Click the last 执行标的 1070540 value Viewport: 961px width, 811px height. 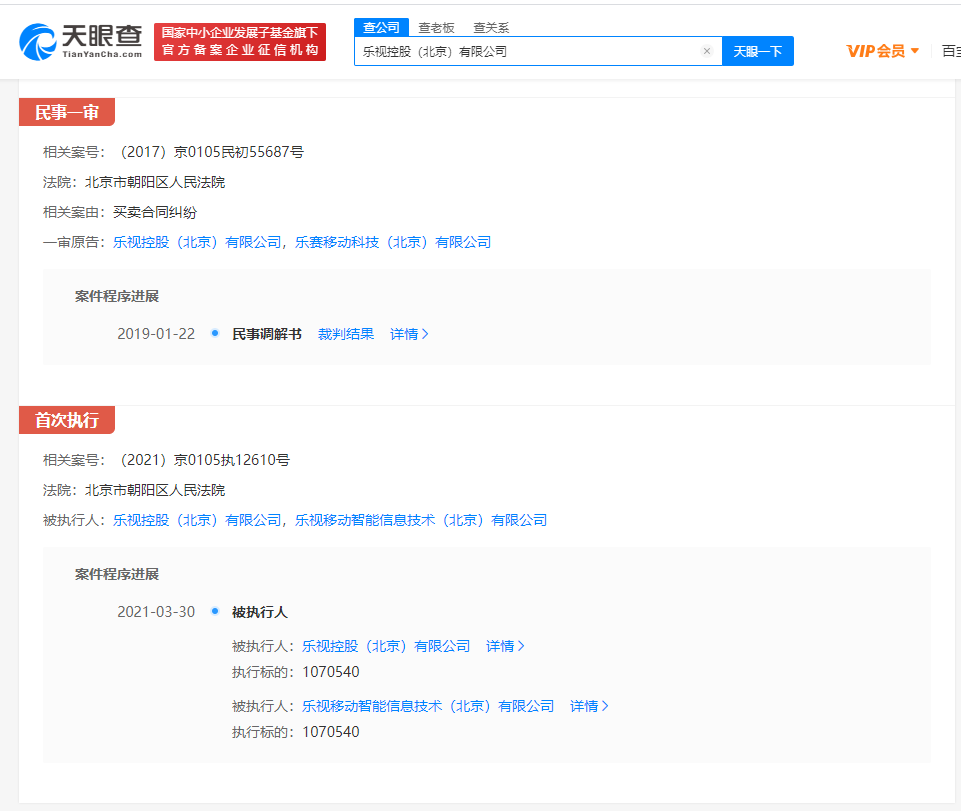[x=330, y=732]
